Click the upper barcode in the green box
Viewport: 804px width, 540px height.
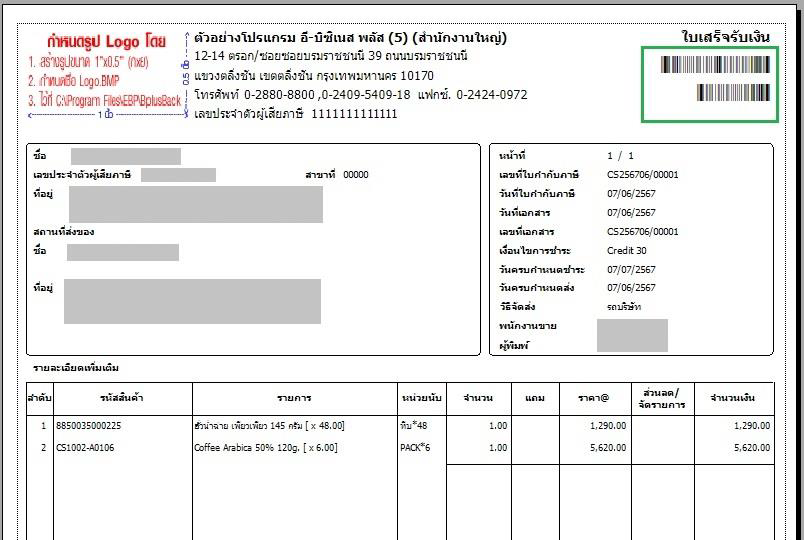click(714, 66)
